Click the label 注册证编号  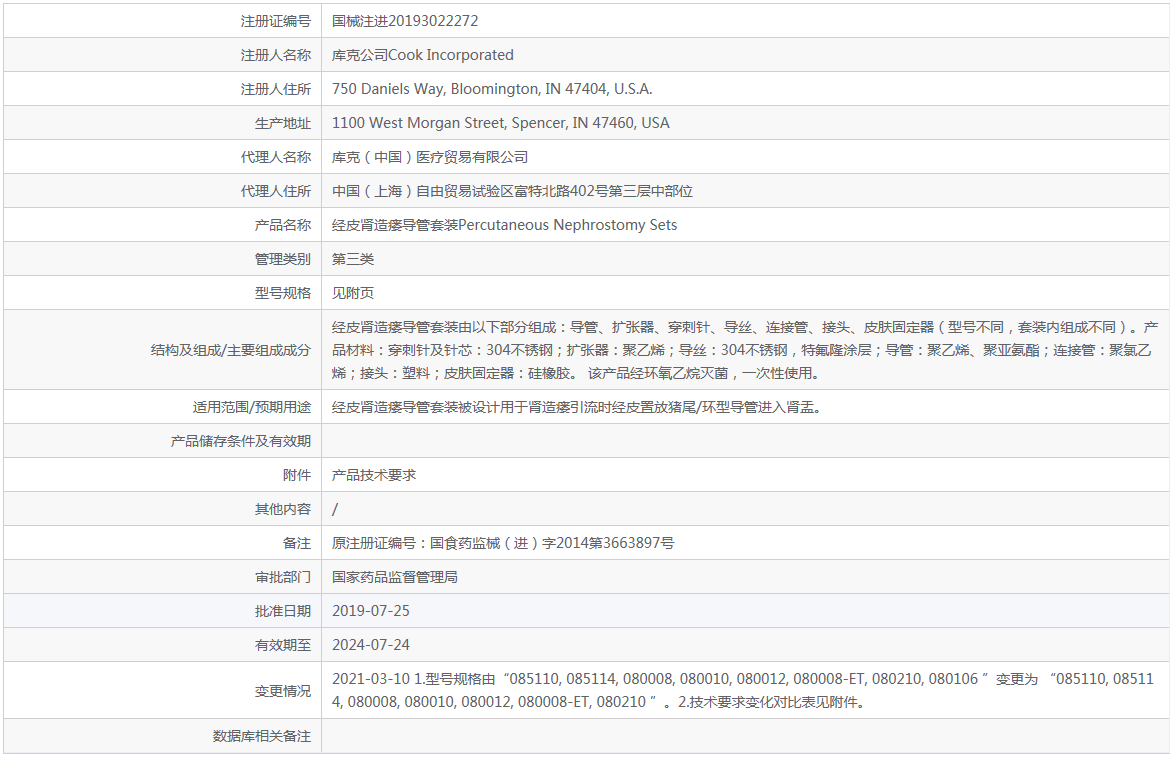275,21
